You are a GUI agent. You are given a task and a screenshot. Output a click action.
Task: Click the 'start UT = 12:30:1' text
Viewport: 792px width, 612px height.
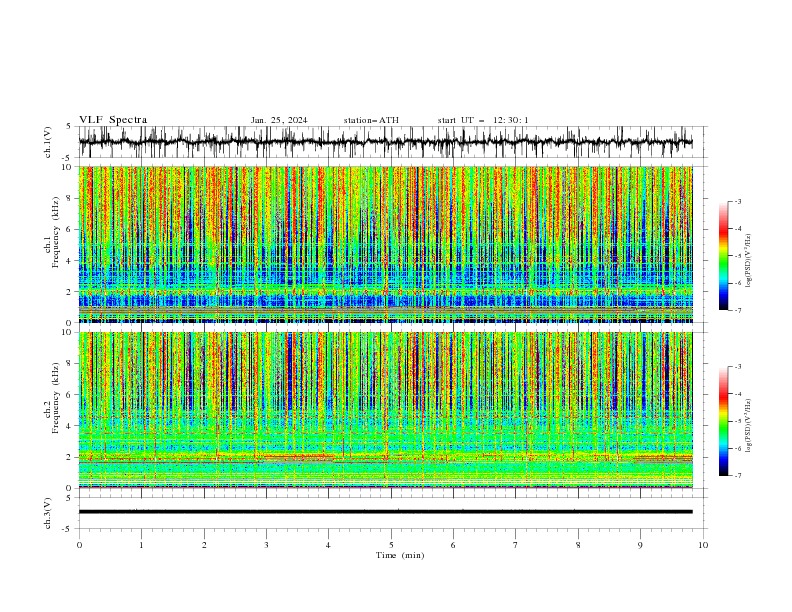click(483, 120)
